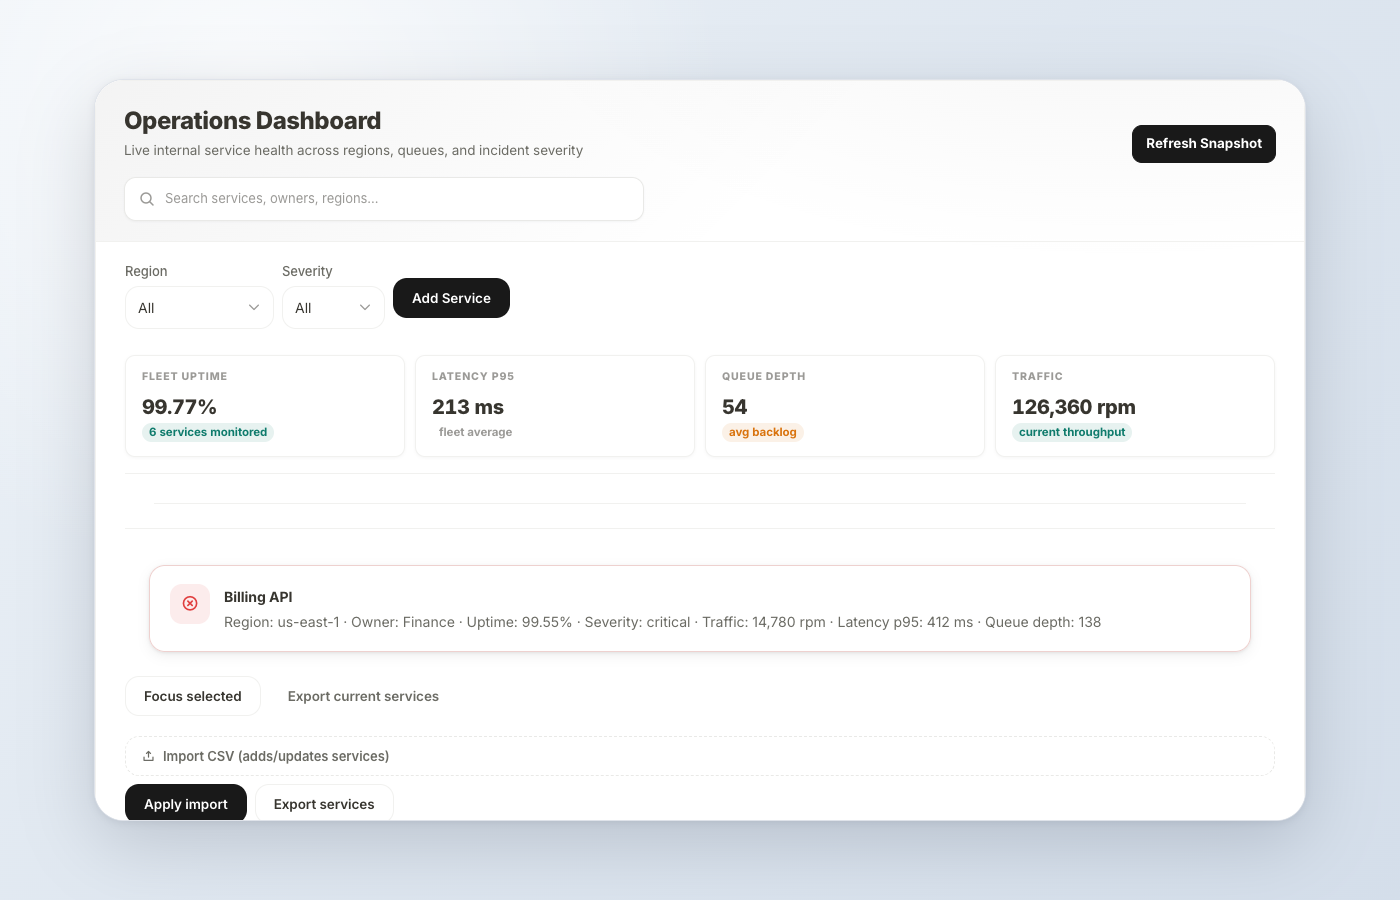Click the 'fleet average' label

click(475, 432)
